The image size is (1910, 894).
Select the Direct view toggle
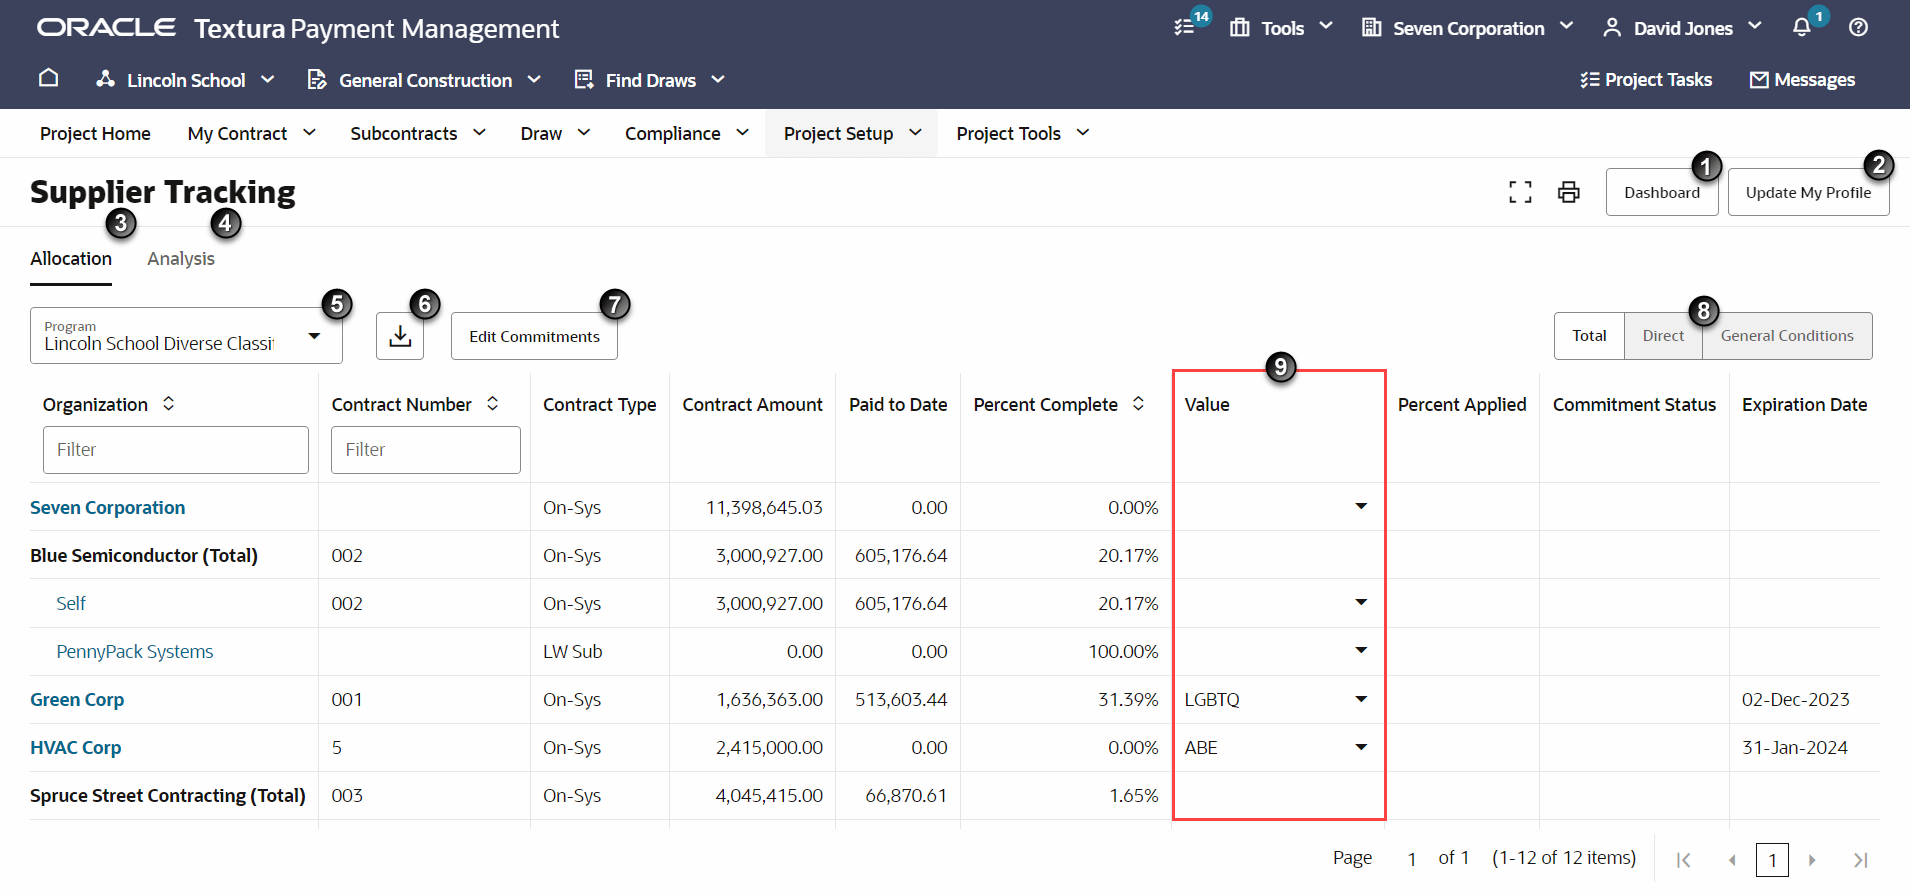[x=1663, y=336]
